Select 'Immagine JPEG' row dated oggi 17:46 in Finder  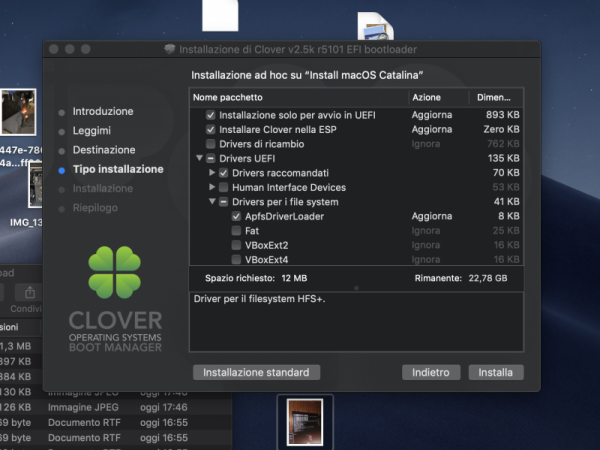point(116,407)
